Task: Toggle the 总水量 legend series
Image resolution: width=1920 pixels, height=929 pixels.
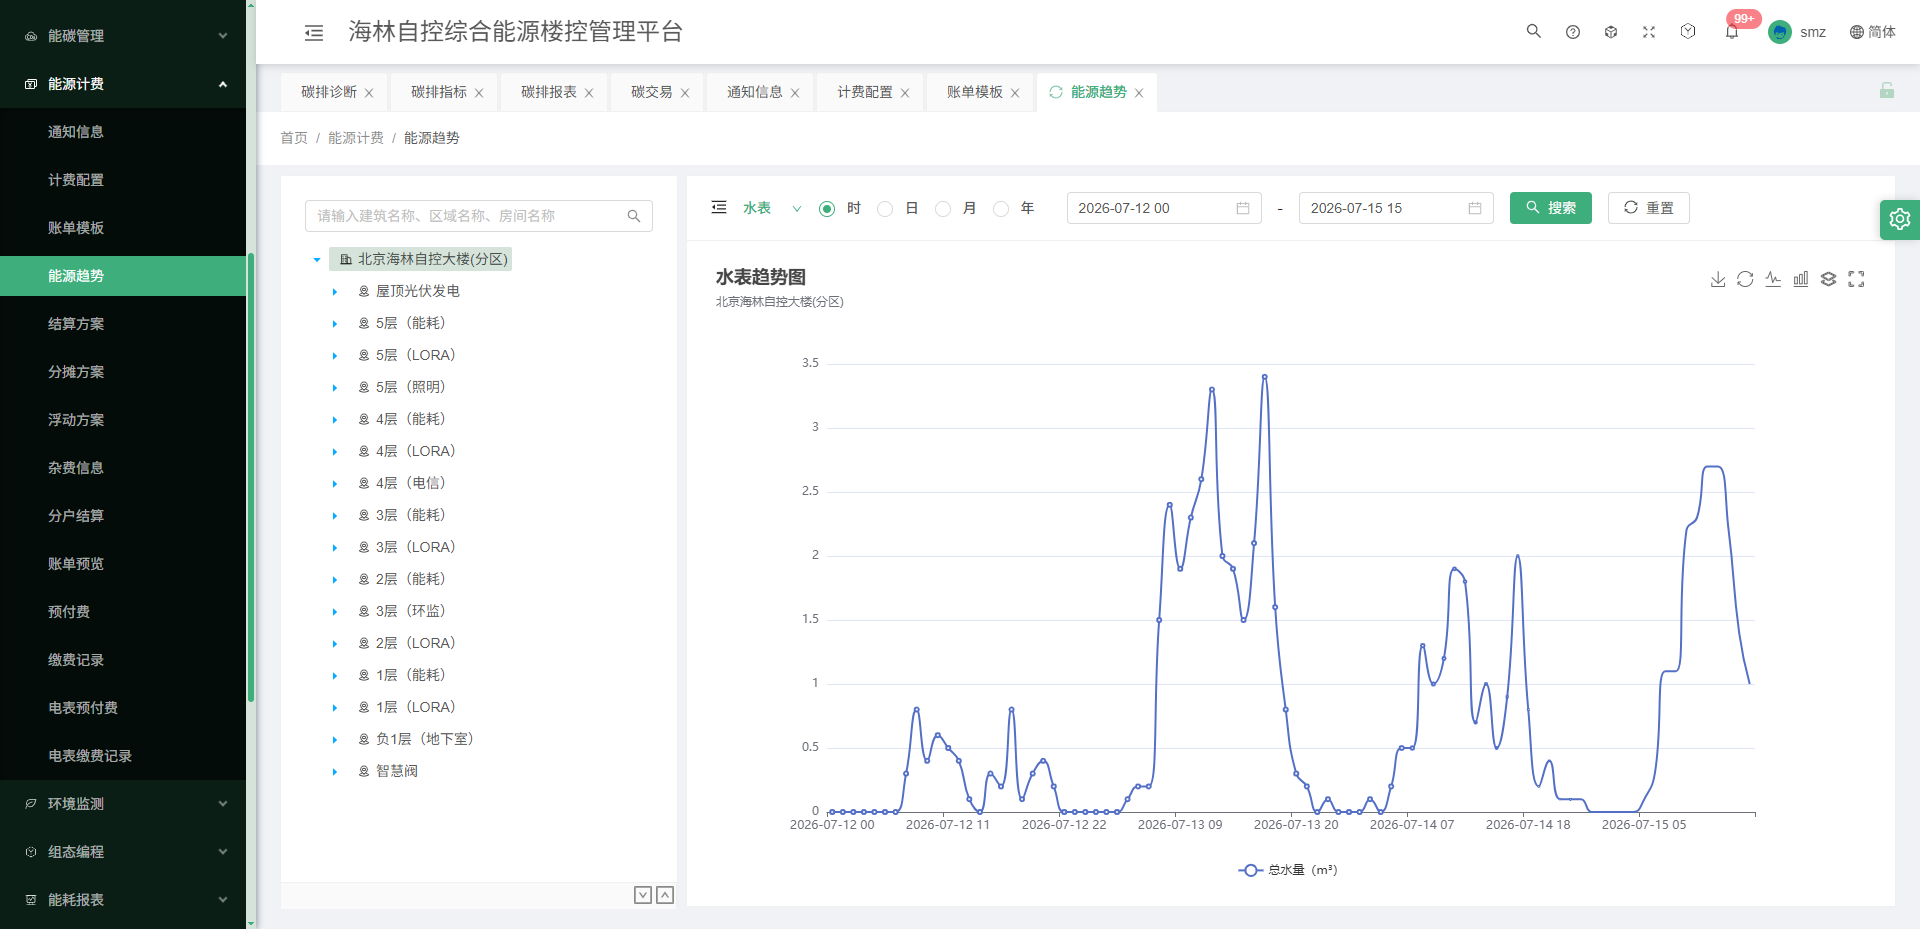Action: tap(1288, 870)
